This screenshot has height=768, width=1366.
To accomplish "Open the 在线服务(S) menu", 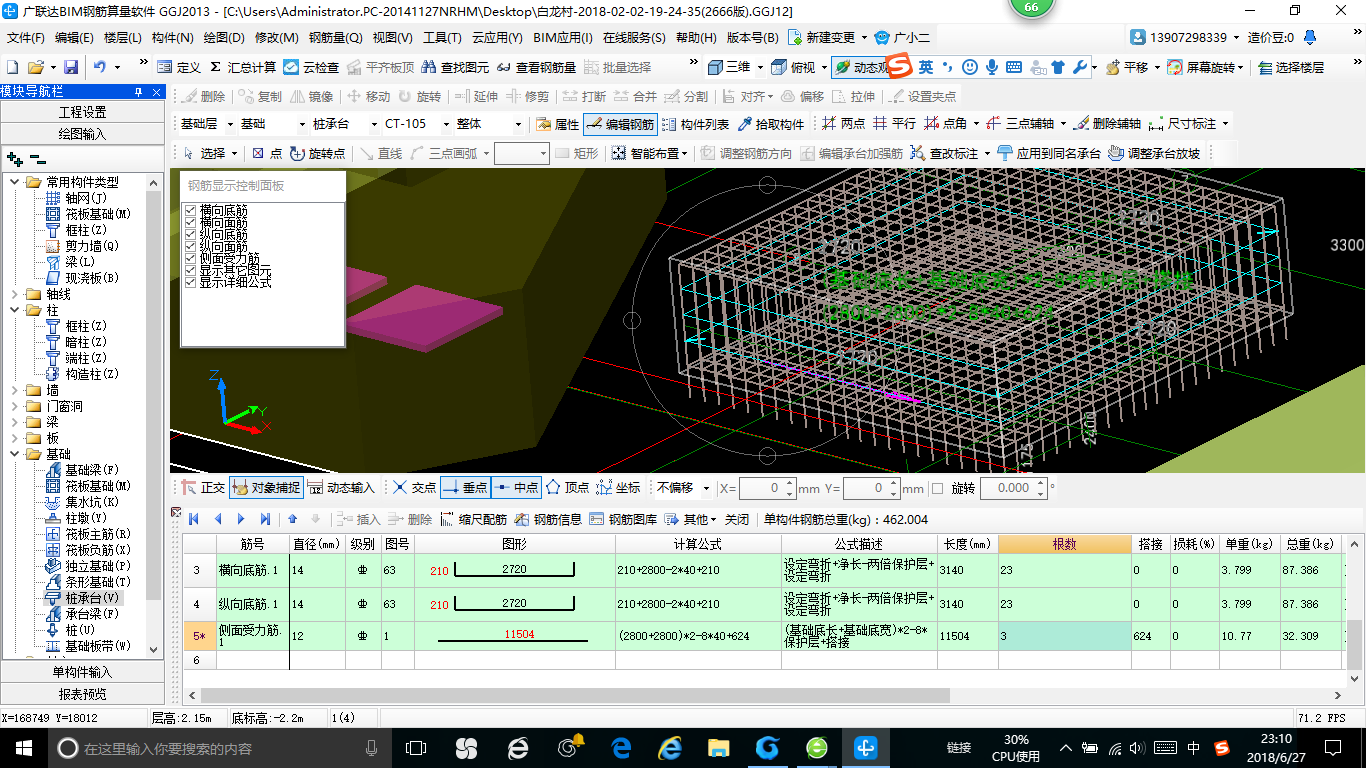I will click(634, 37).
